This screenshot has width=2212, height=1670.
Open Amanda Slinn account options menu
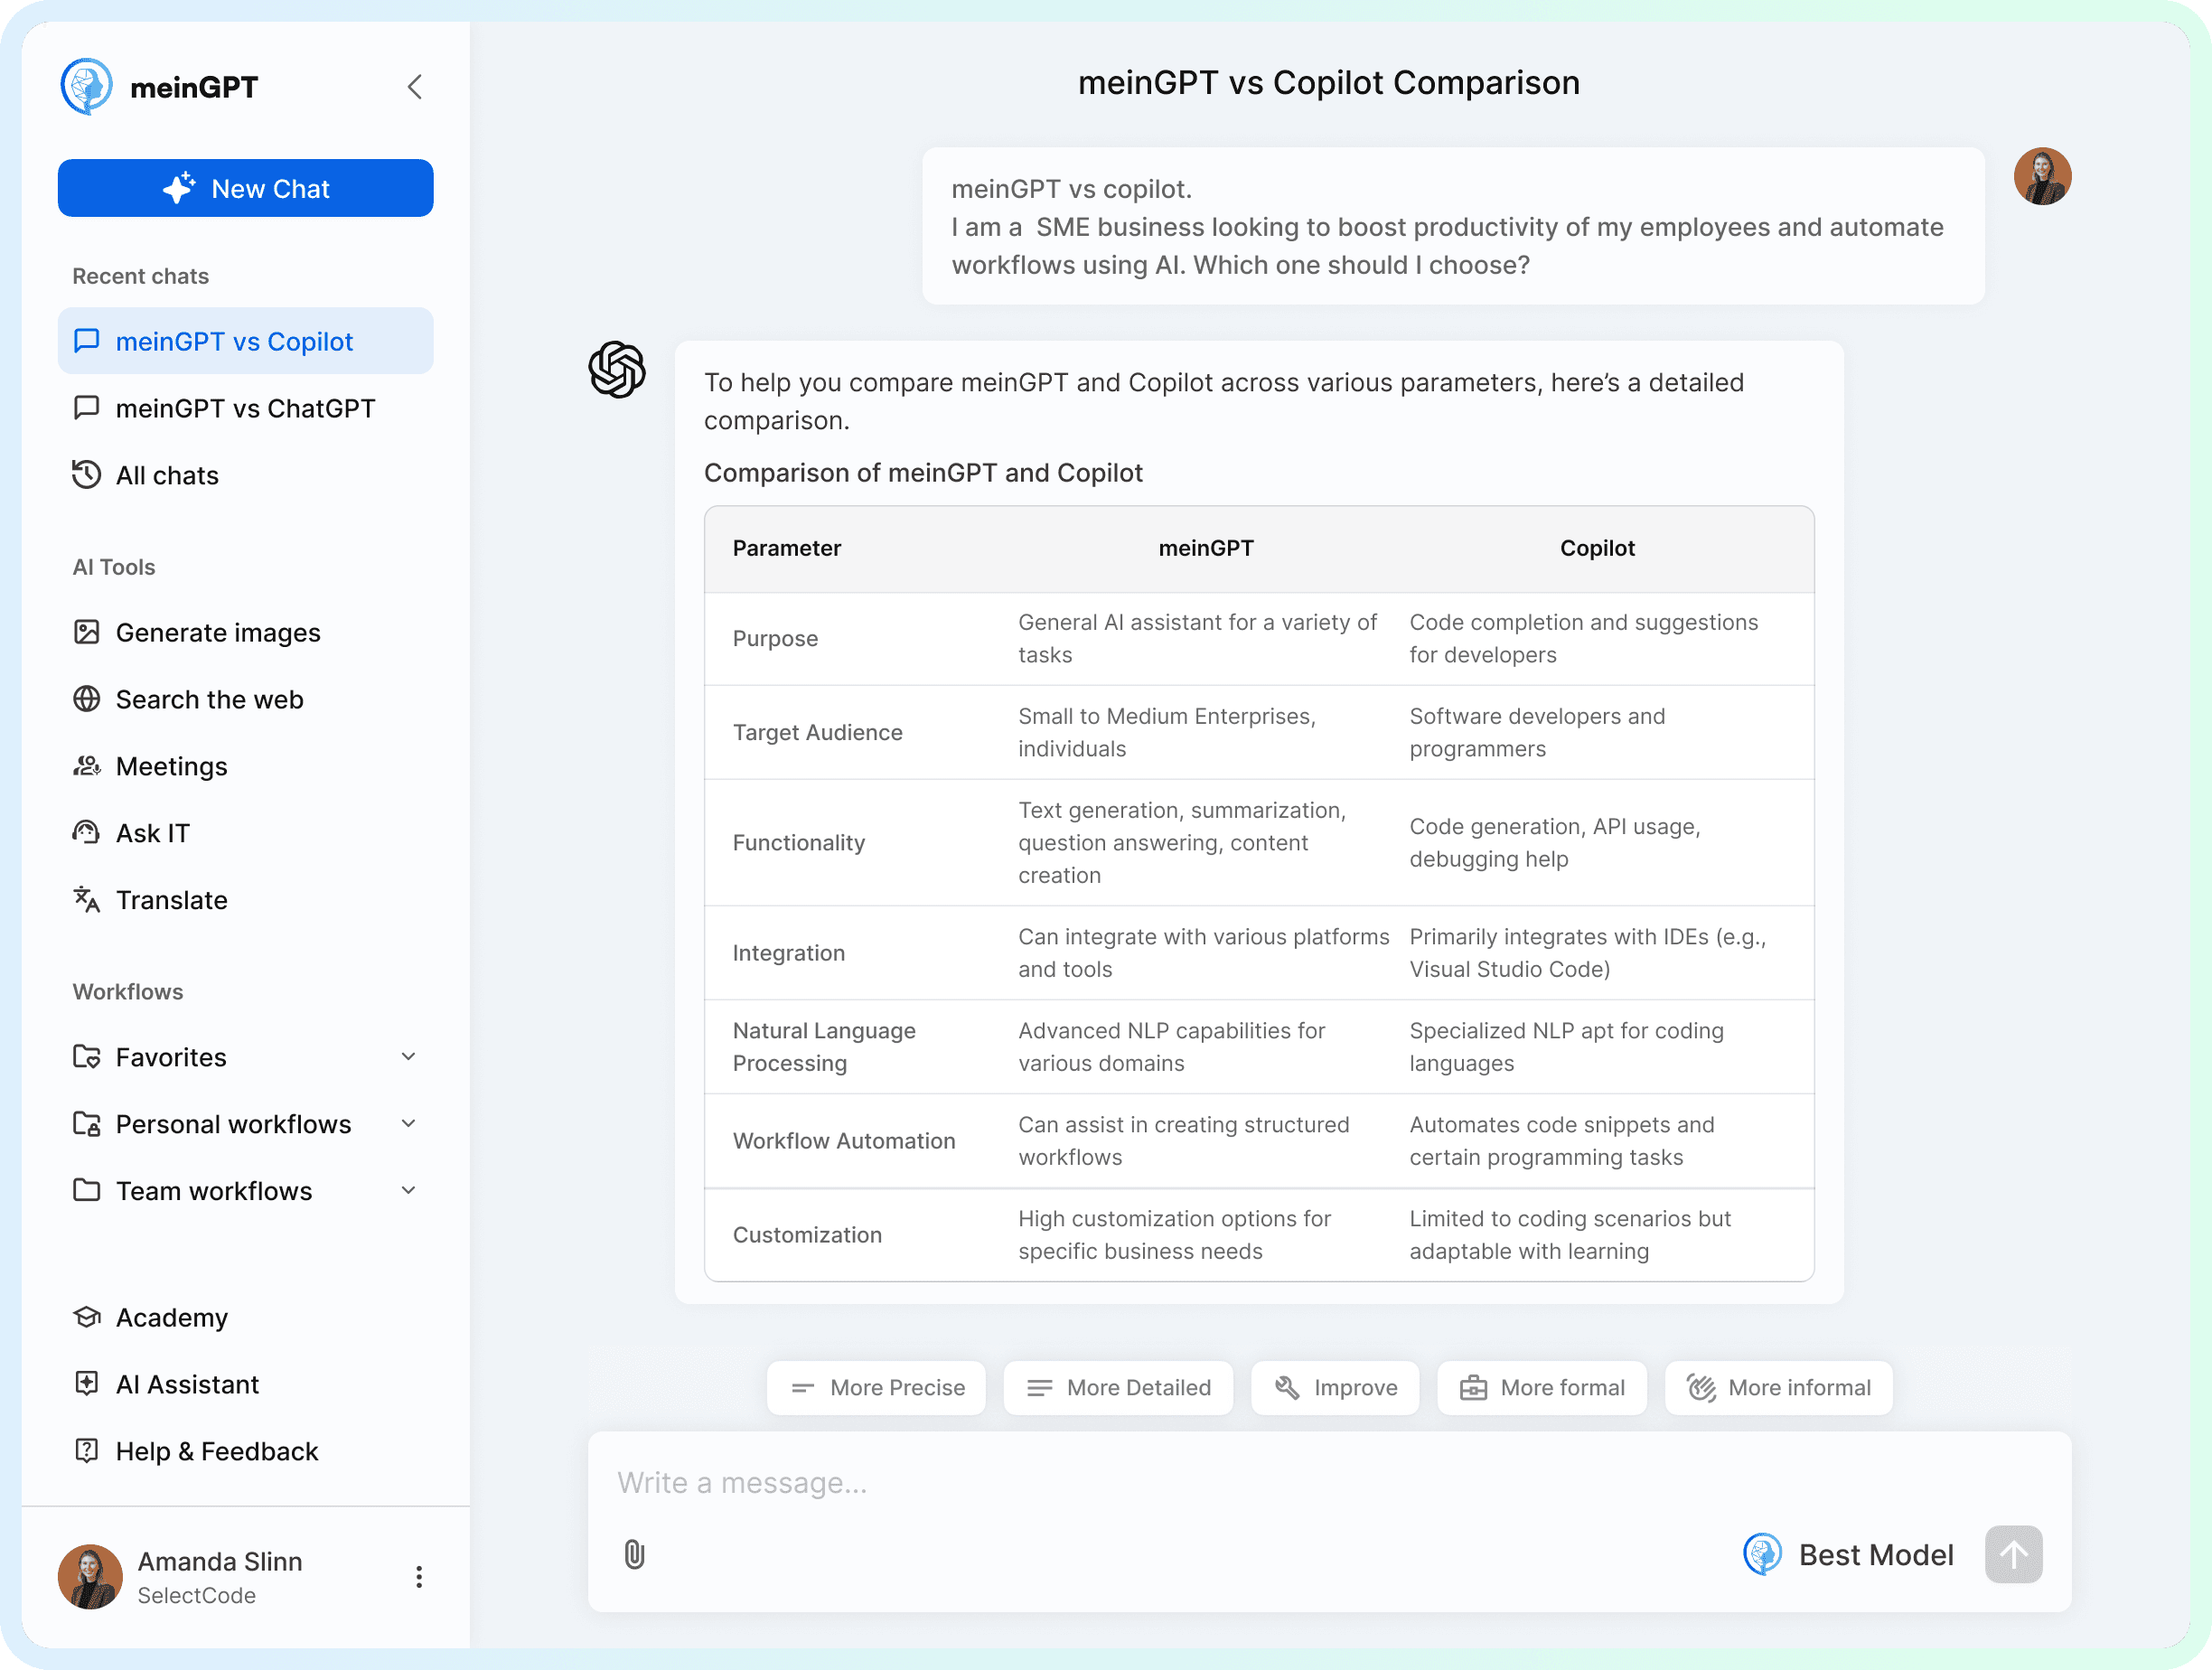[x=419, y=1577]
